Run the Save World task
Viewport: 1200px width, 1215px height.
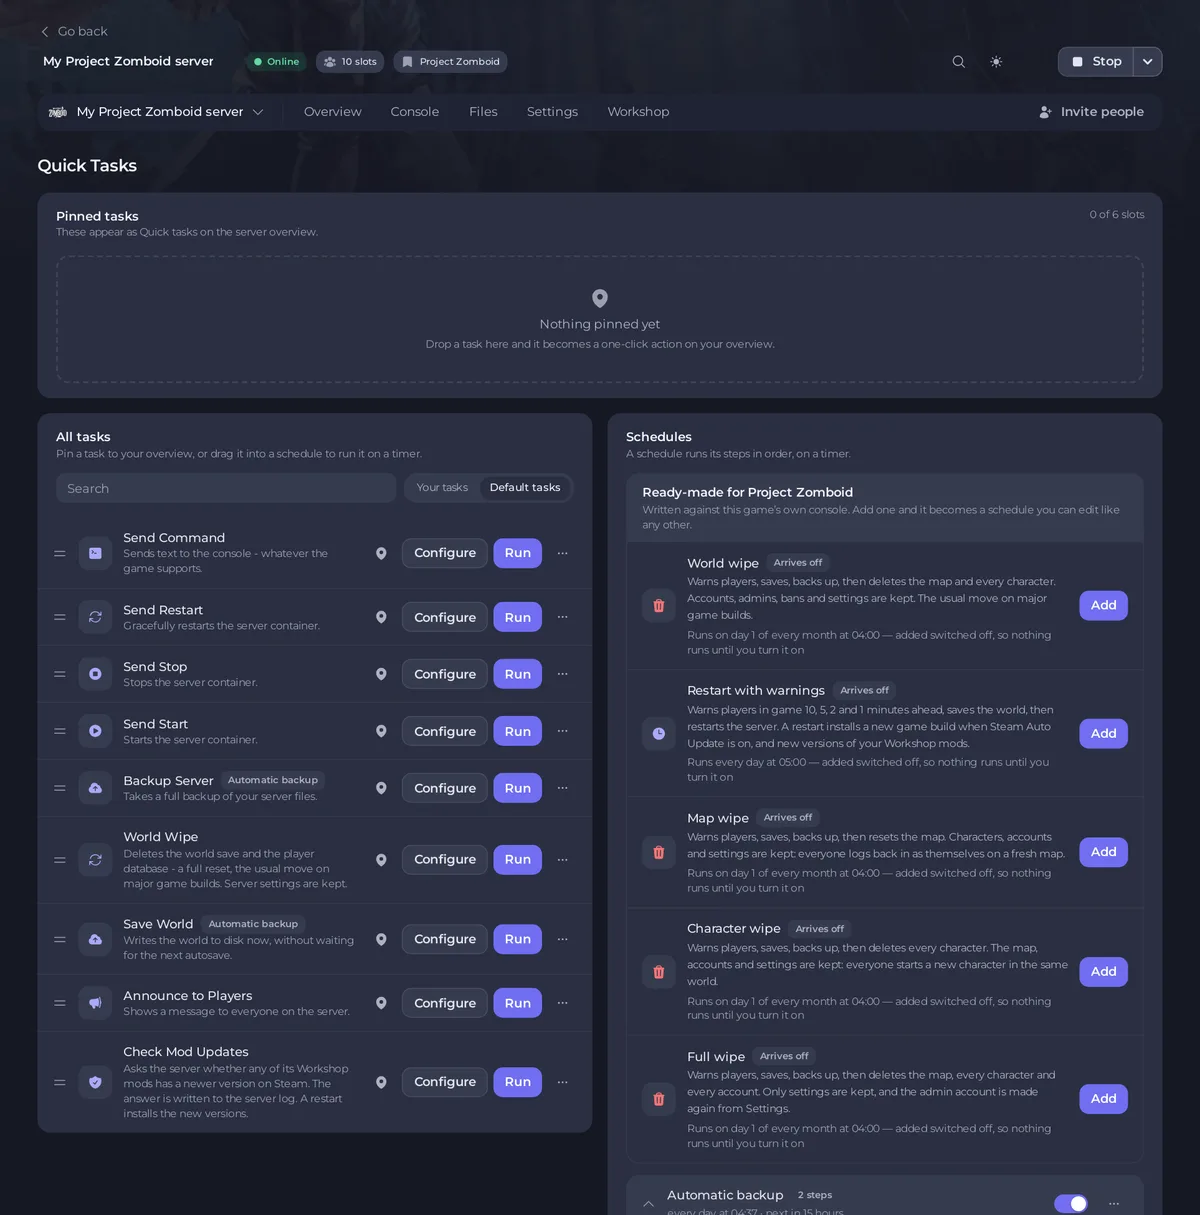pos(518,939)
